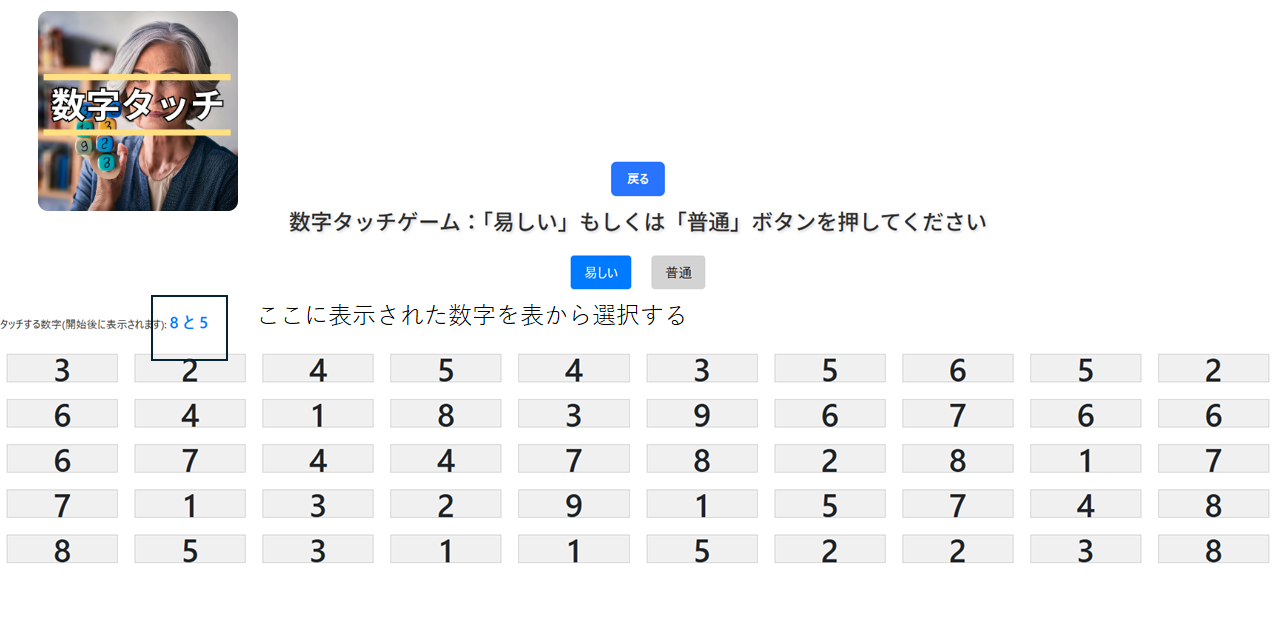
Task: Tap the 4 in the second row
Action: coord(189,414)
